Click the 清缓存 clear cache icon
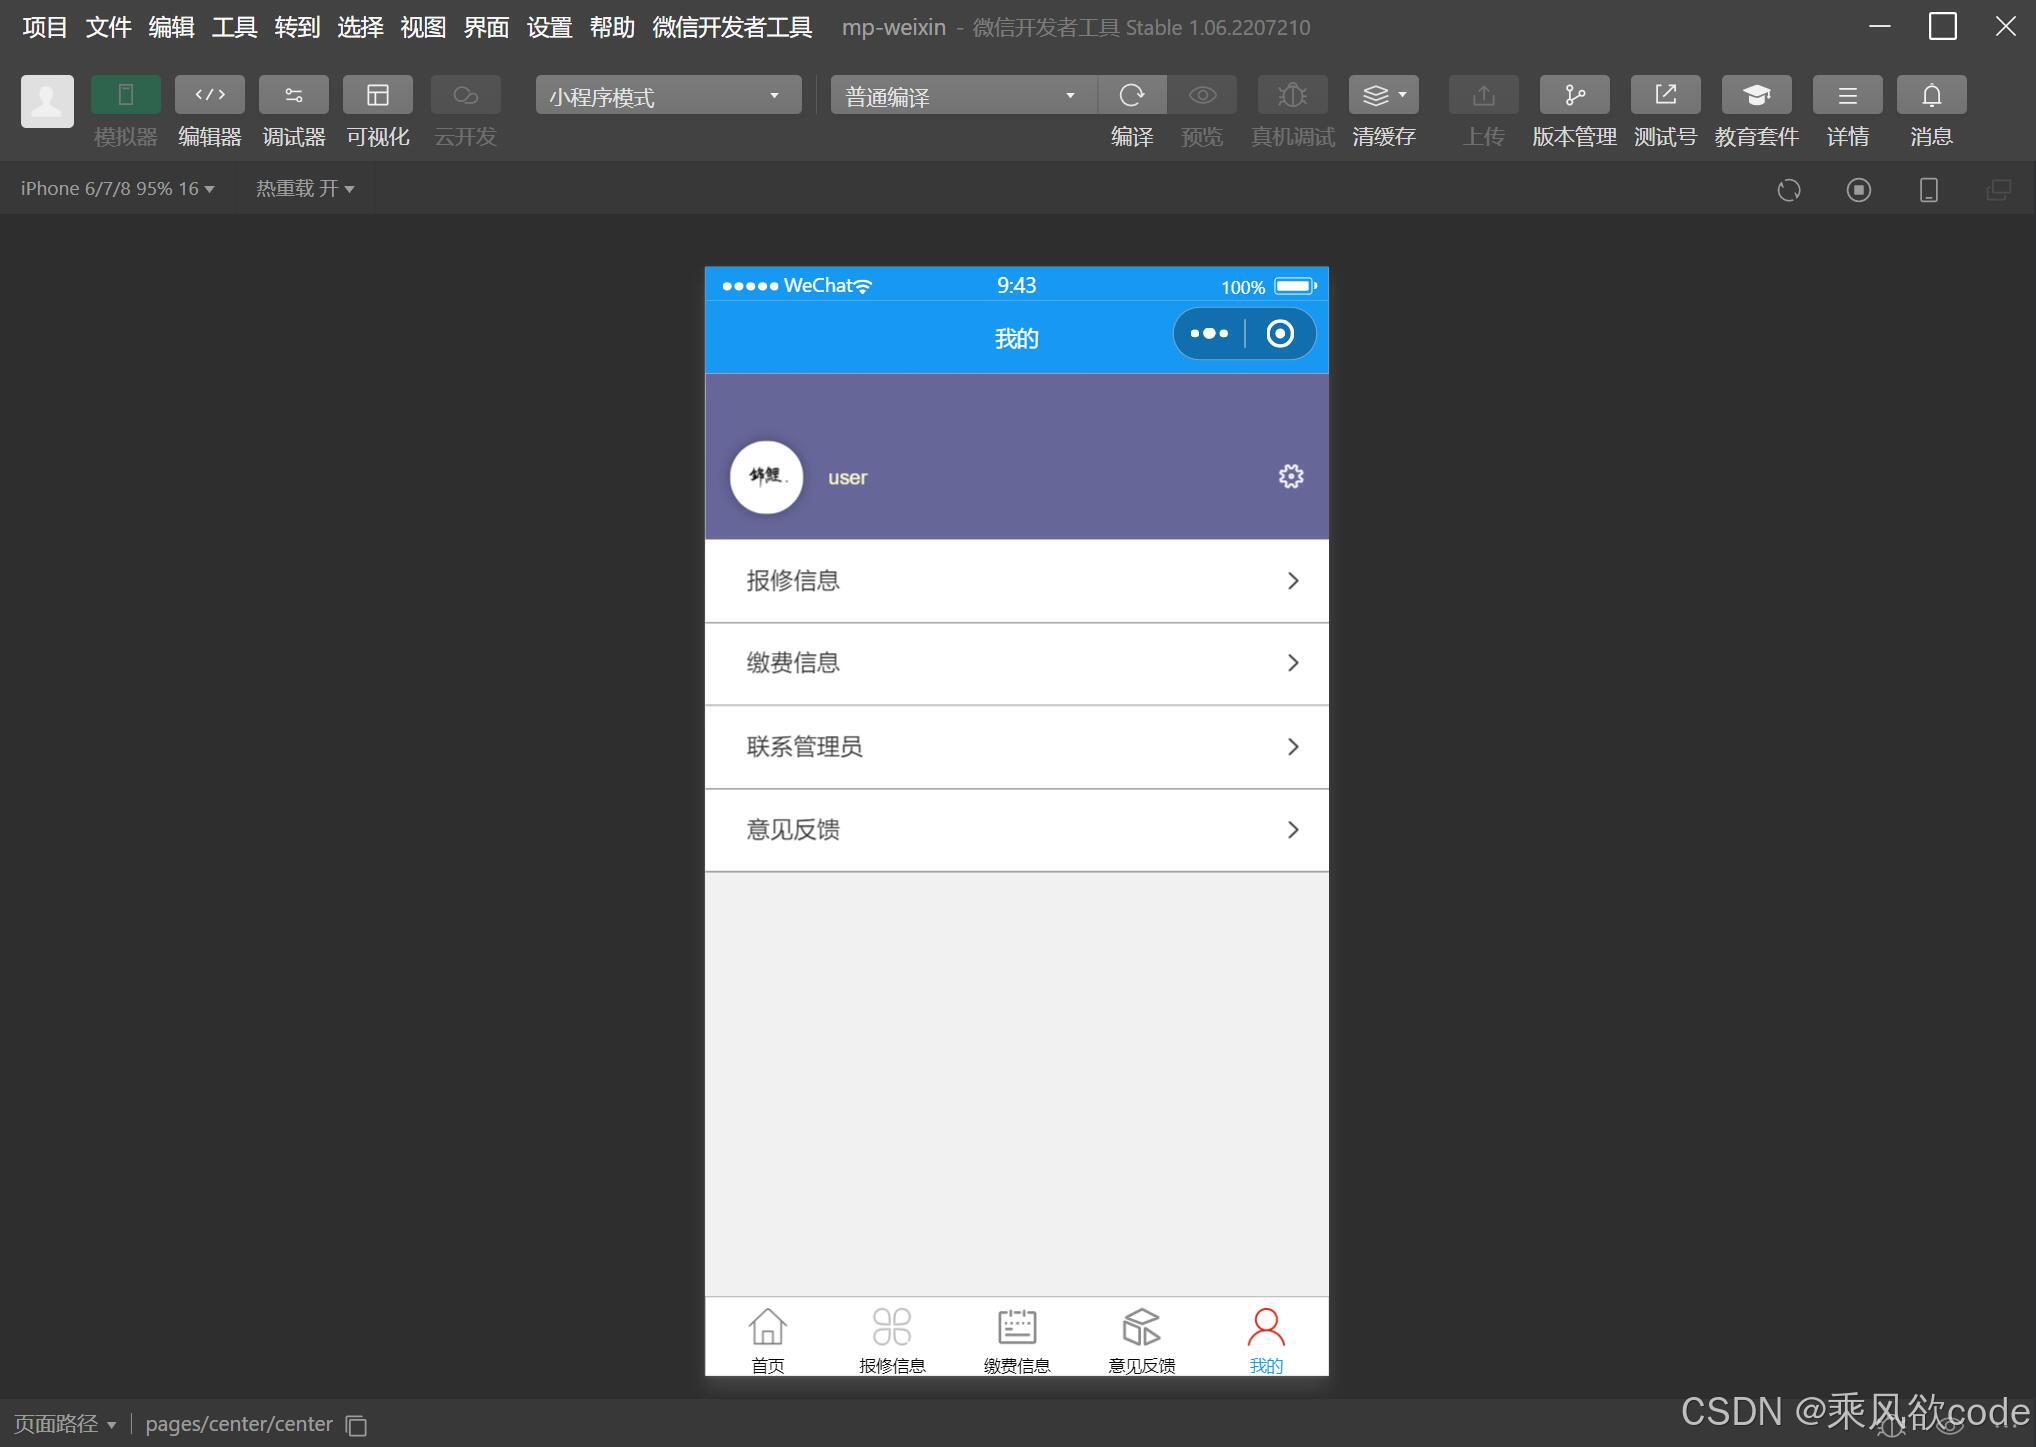2036x1447 pixels. pos(1378,95)
